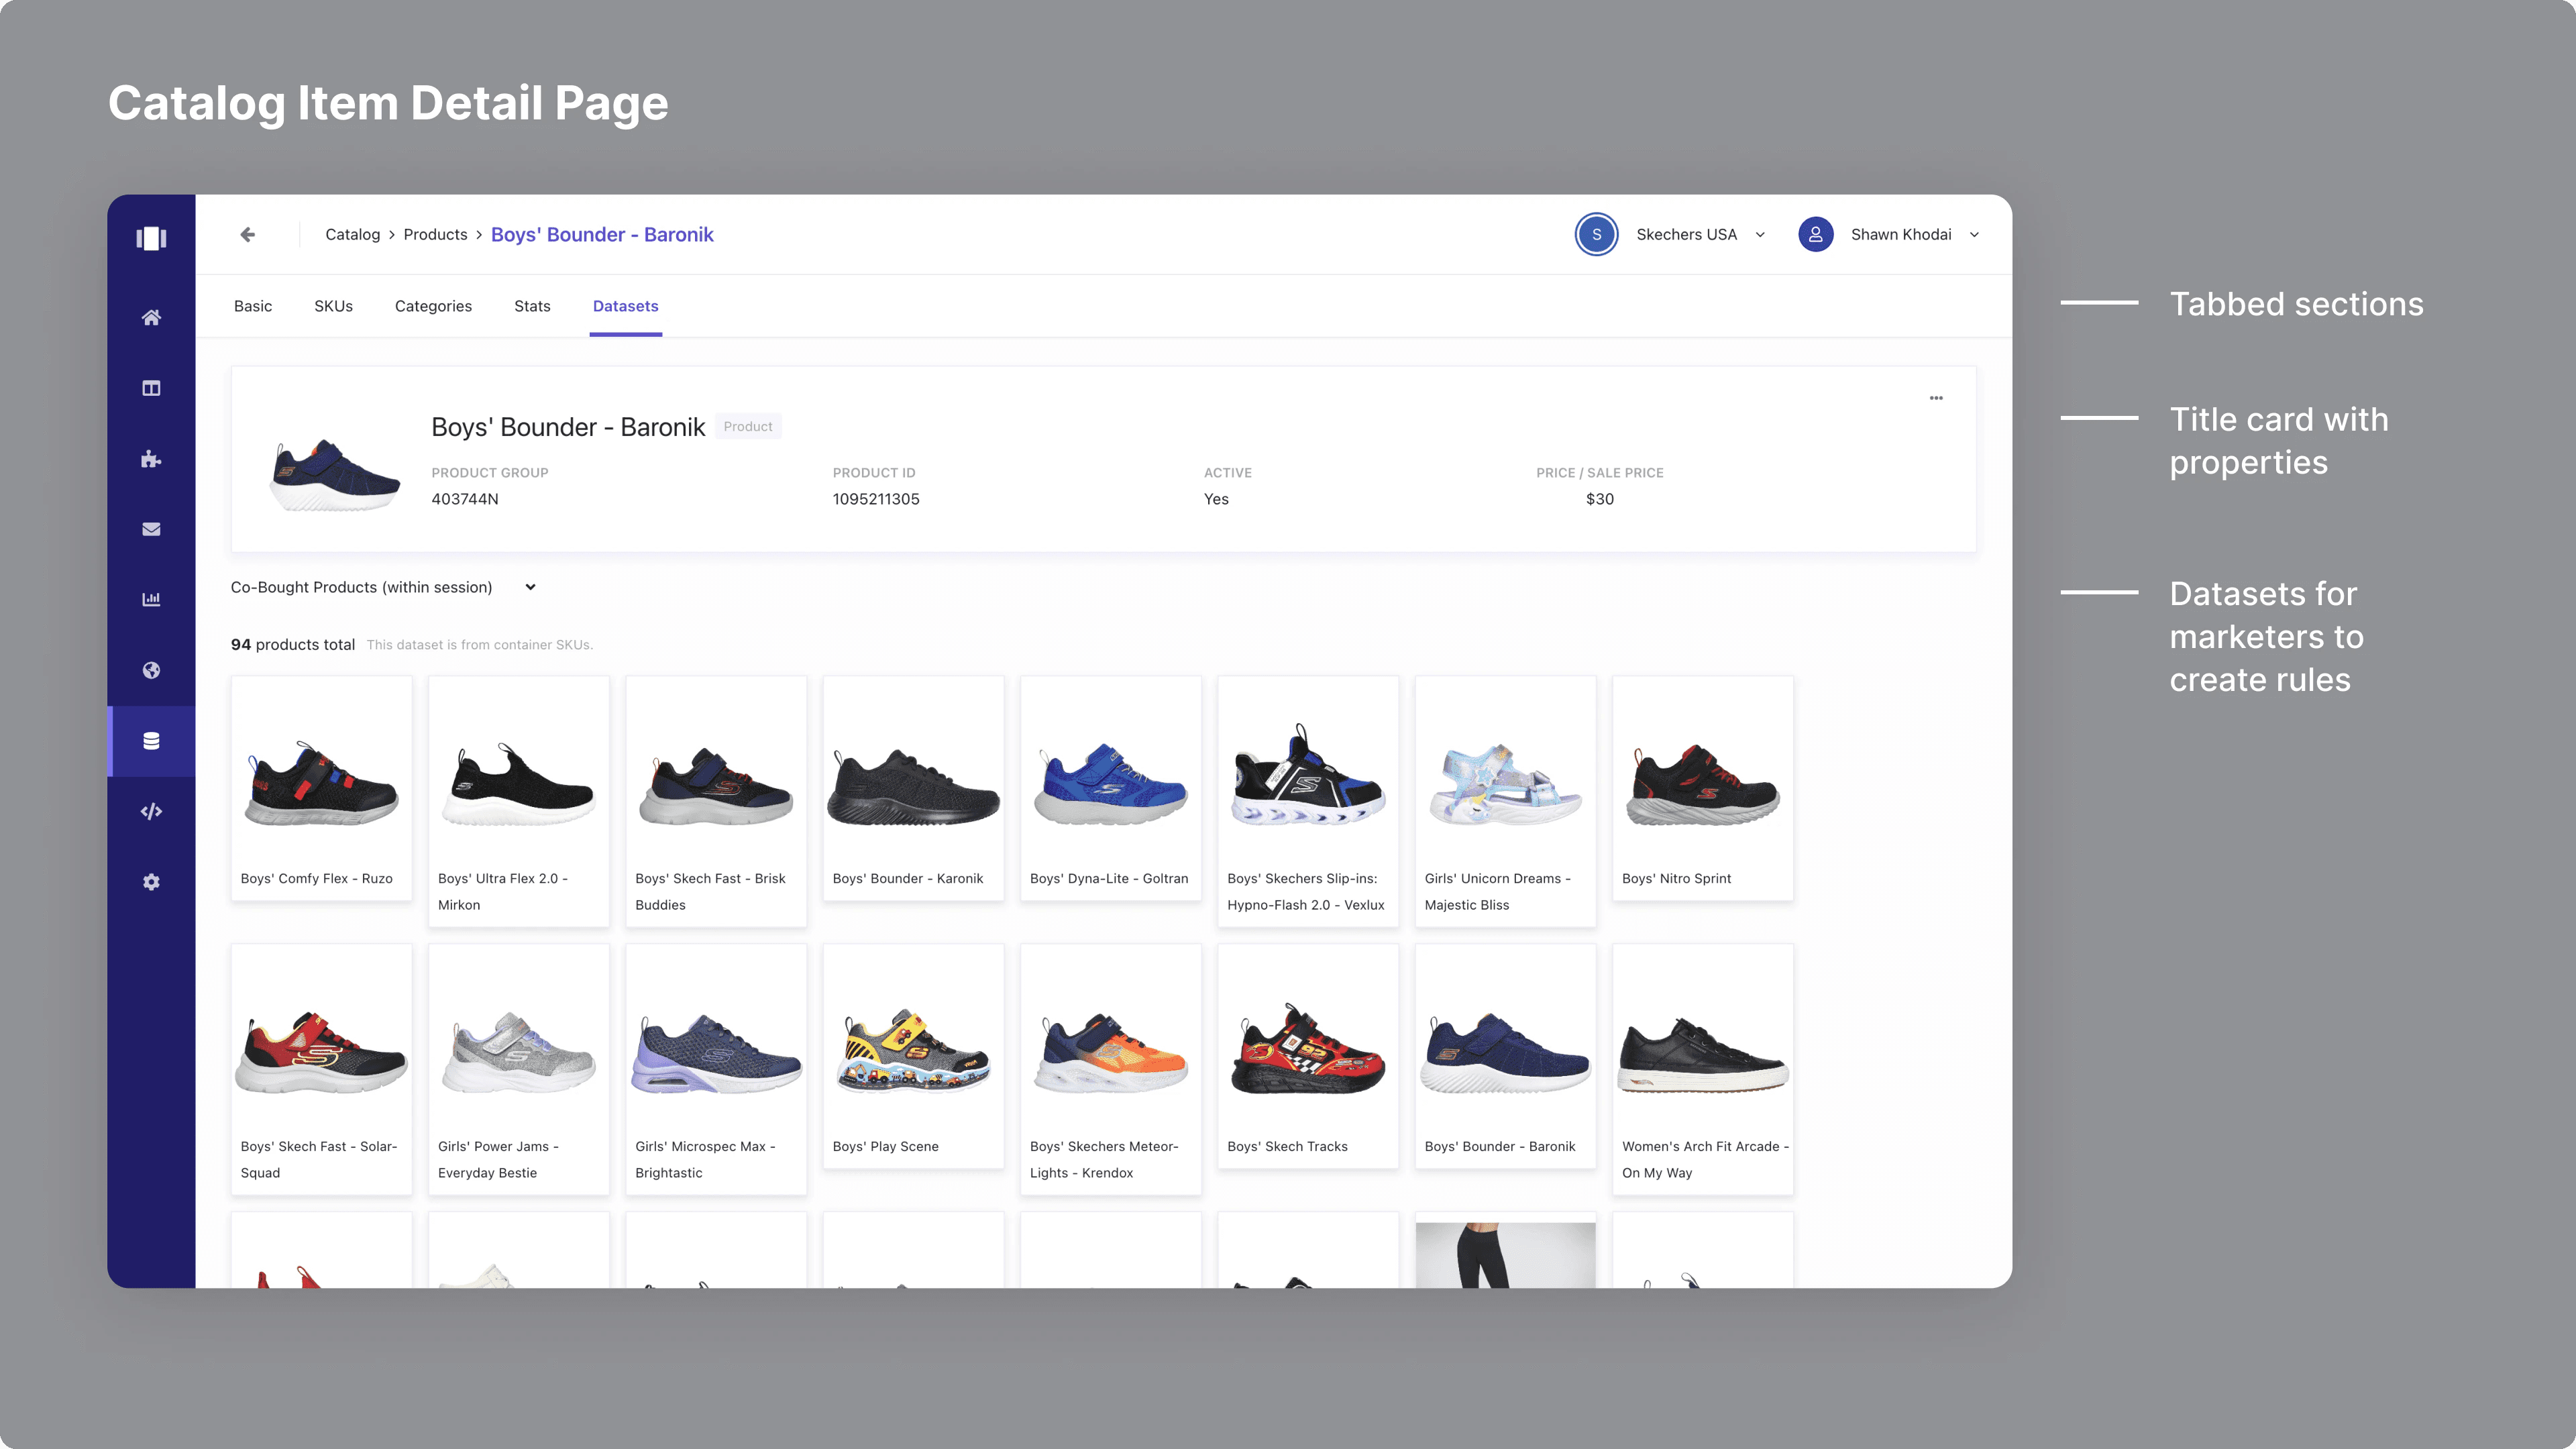Image resolution: width=2576 pixels, height=1449 pixels.
Task: Open the Co-Bought Products dataset dropdown
Action: tap(384, 587)
